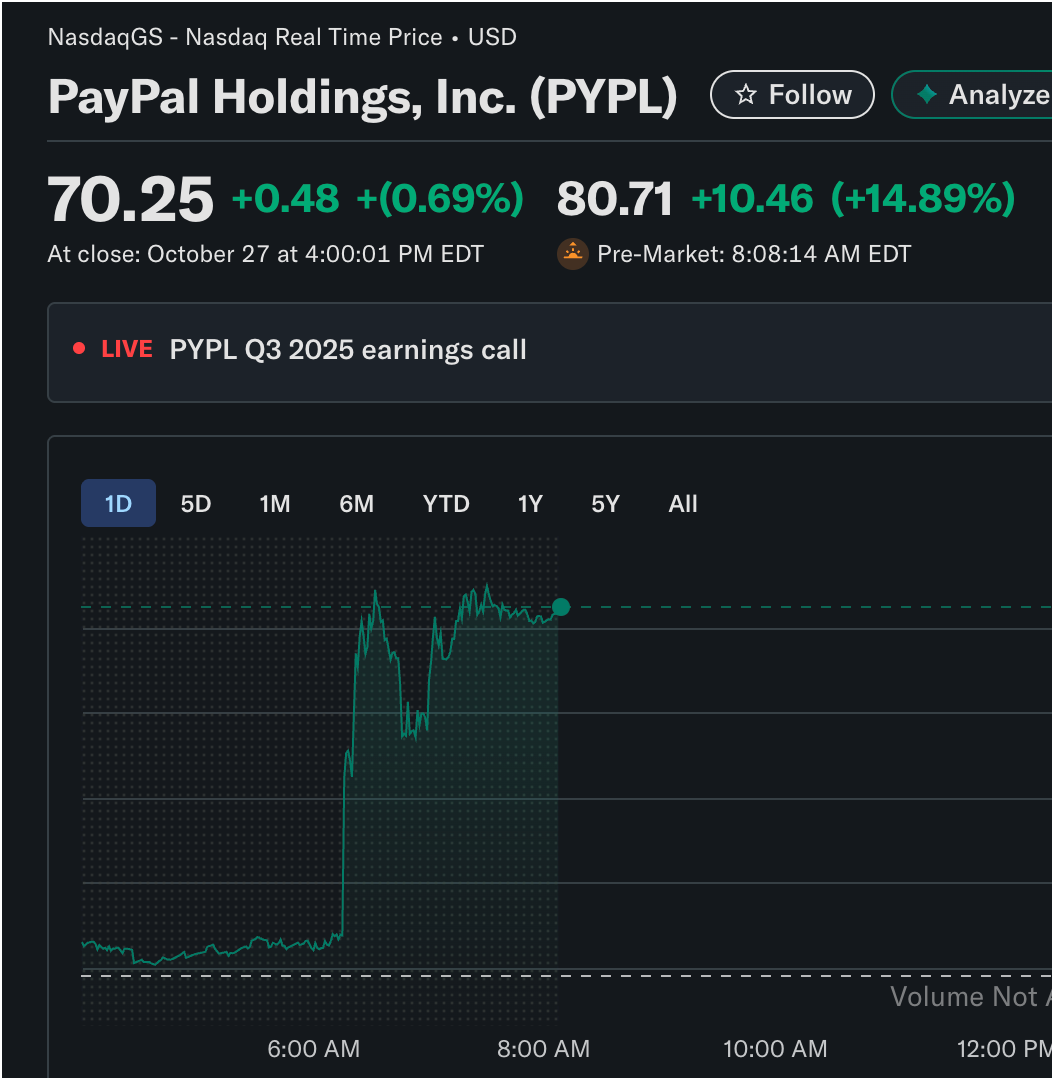Click the 10:00 AM axis label
Viewport: 1054px width, 1080px height.
775,1049
